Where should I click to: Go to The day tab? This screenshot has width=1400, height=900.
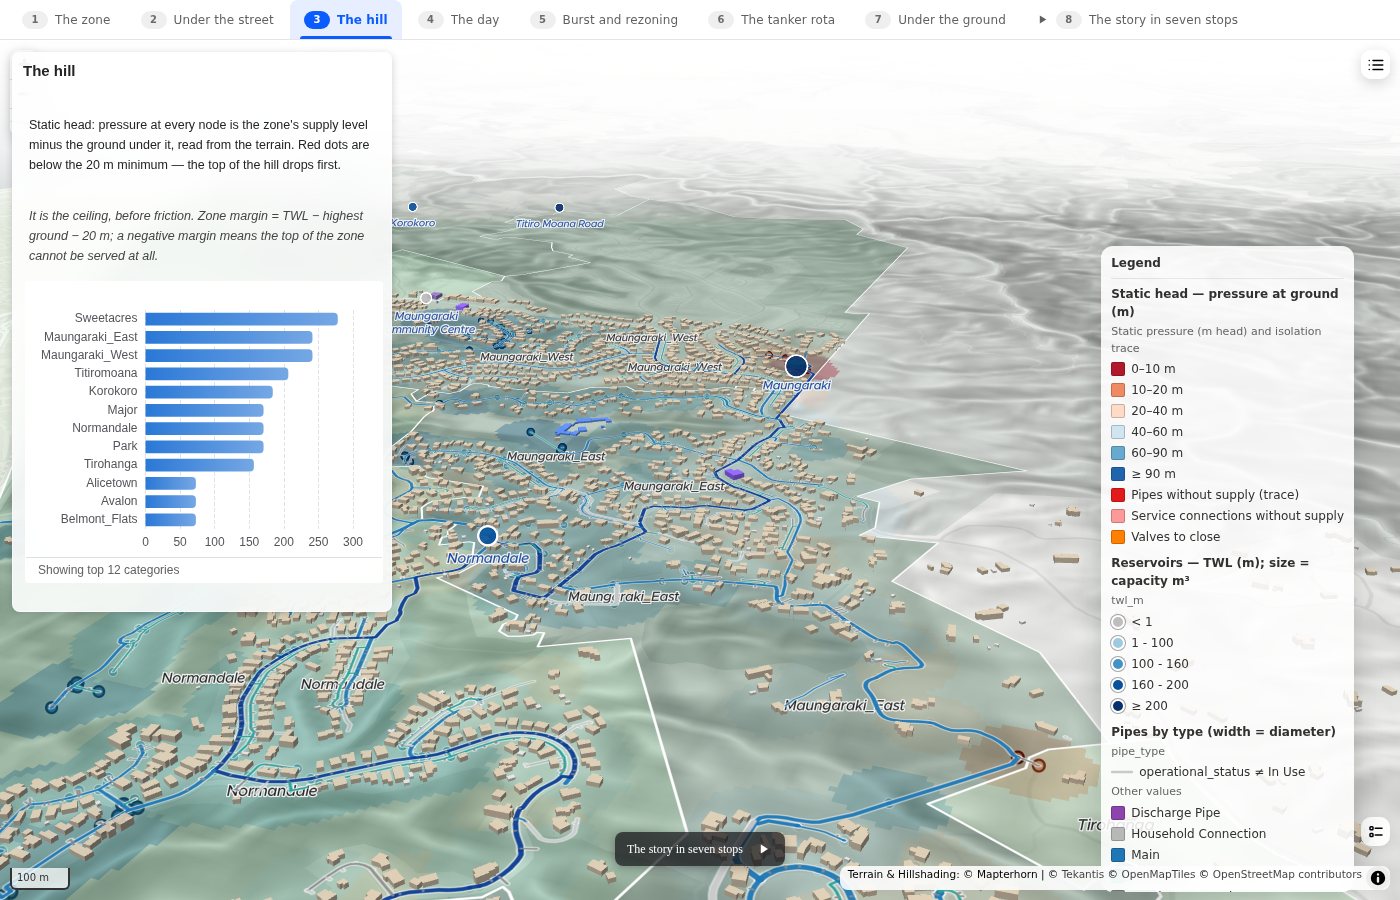pyautogui.click(x=459, y=19)
